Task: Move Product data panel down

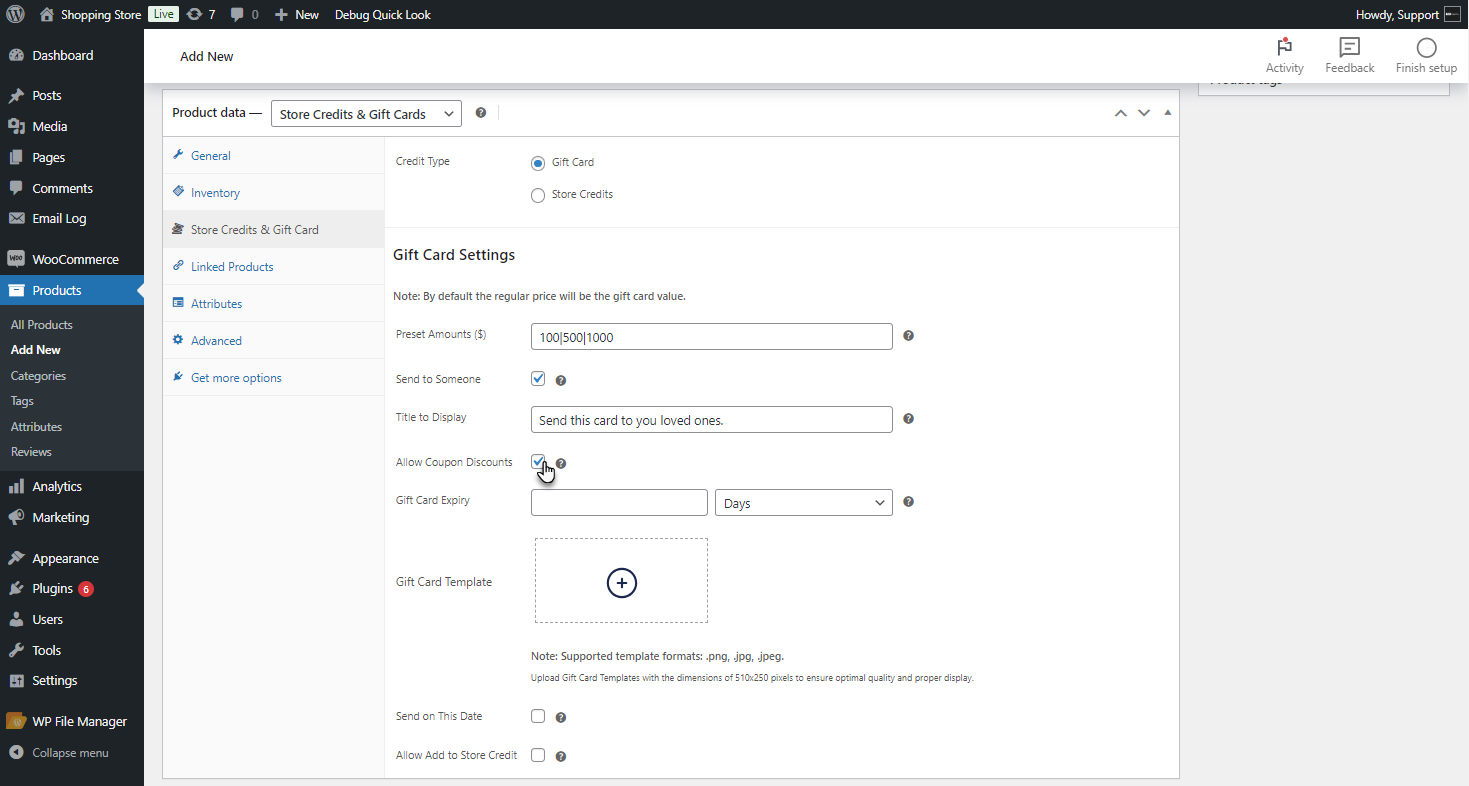Action: (x=1144, y=113)
